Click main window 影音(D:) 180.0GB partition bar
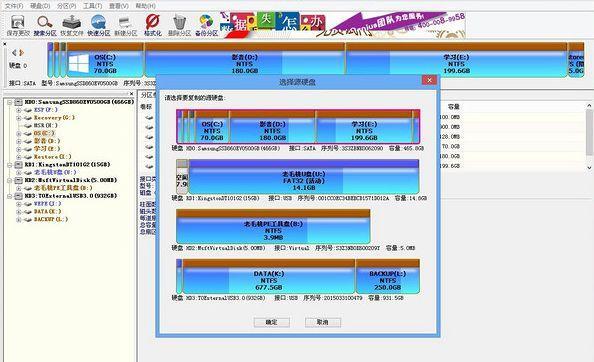 (x=245, y=61)
